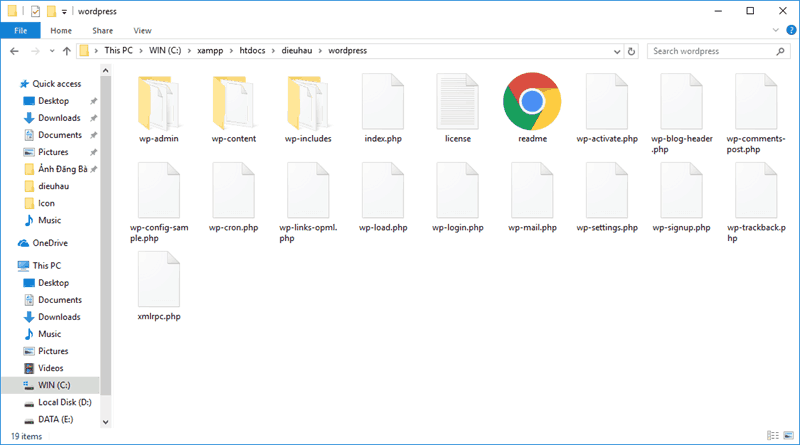
Task: Open the wp-admin folder
Action: click(159, 102)
